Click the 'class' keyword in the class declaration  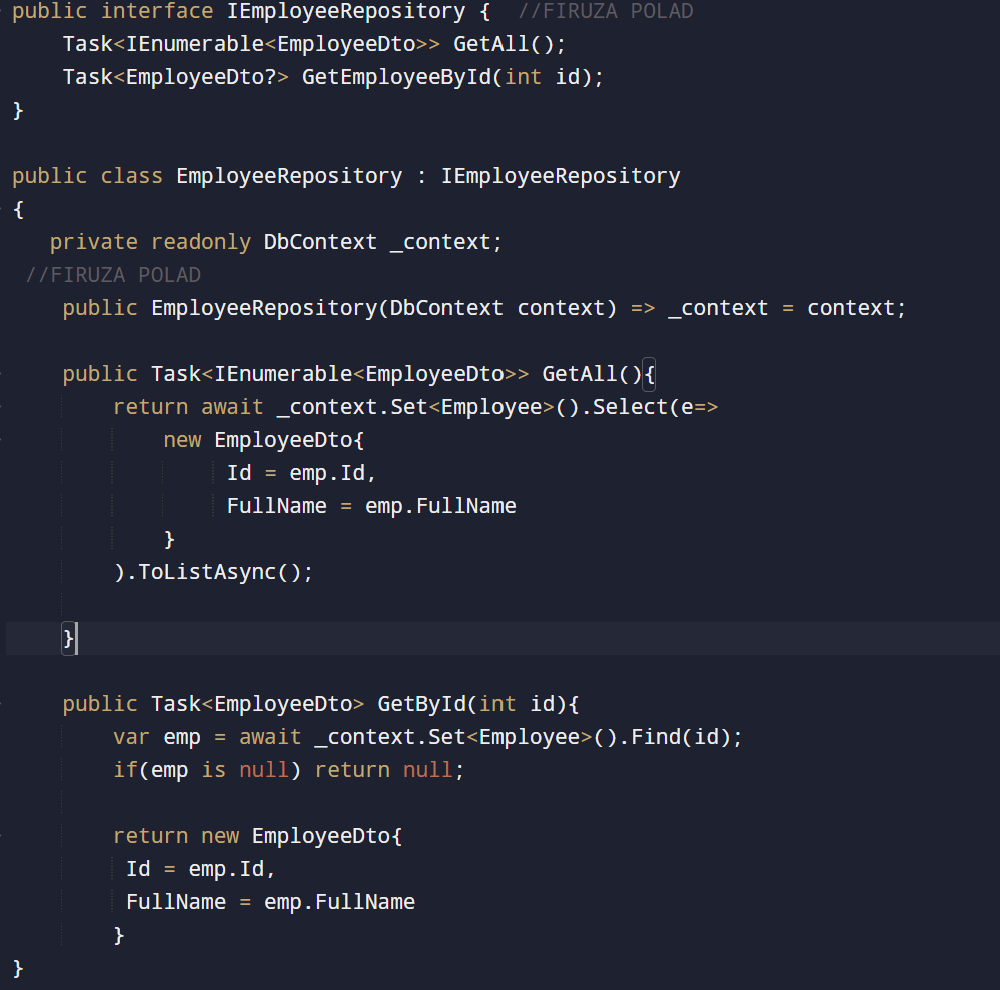131,176
